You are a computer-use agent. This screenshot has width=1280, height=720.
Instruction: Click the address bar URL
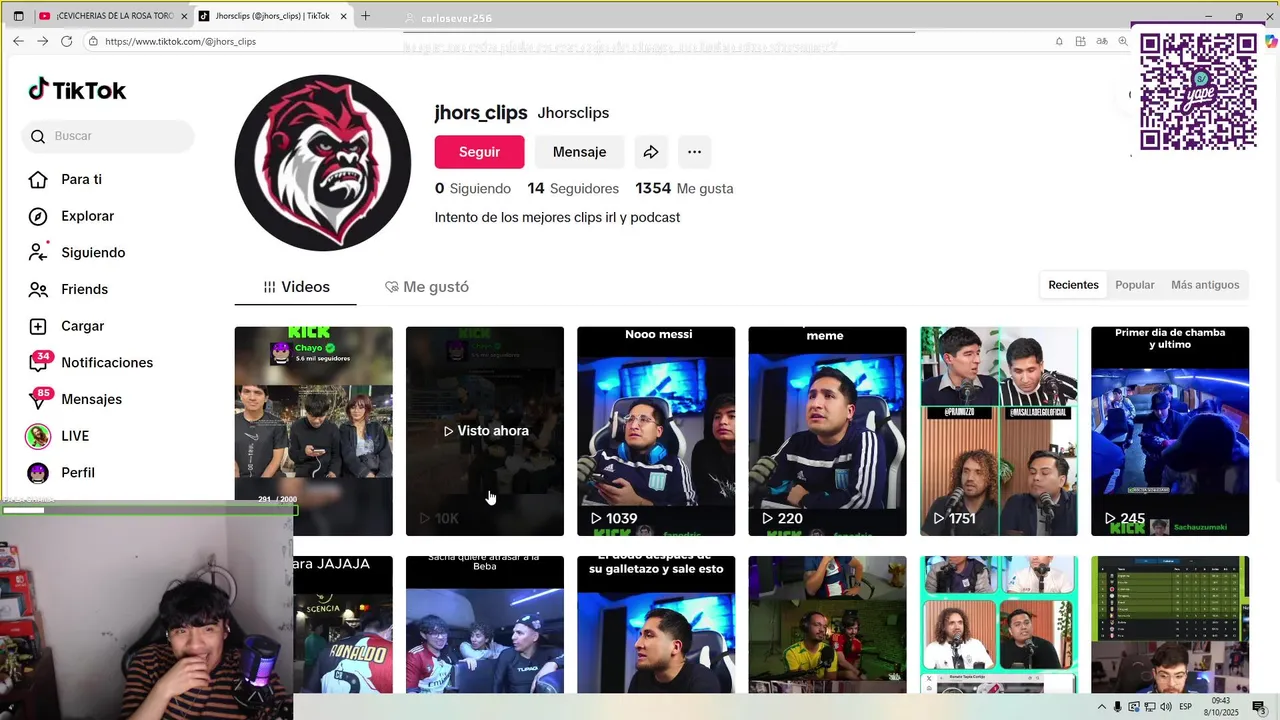(180, 41)
